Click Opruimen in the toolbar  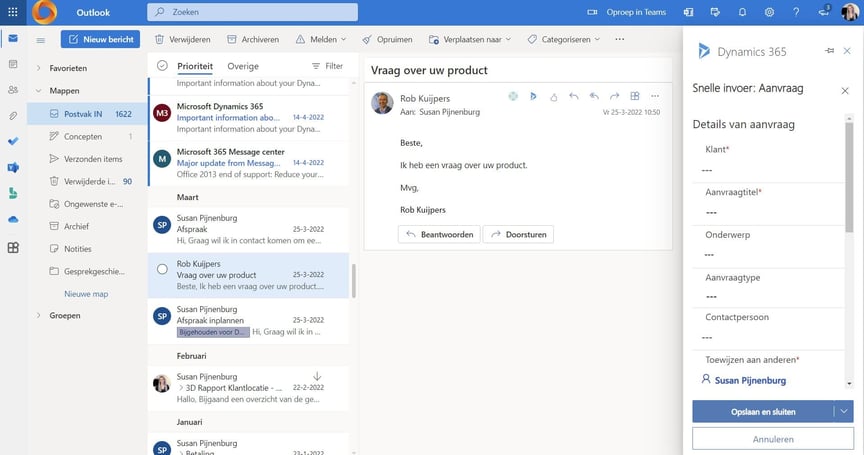tap(387, 40)
